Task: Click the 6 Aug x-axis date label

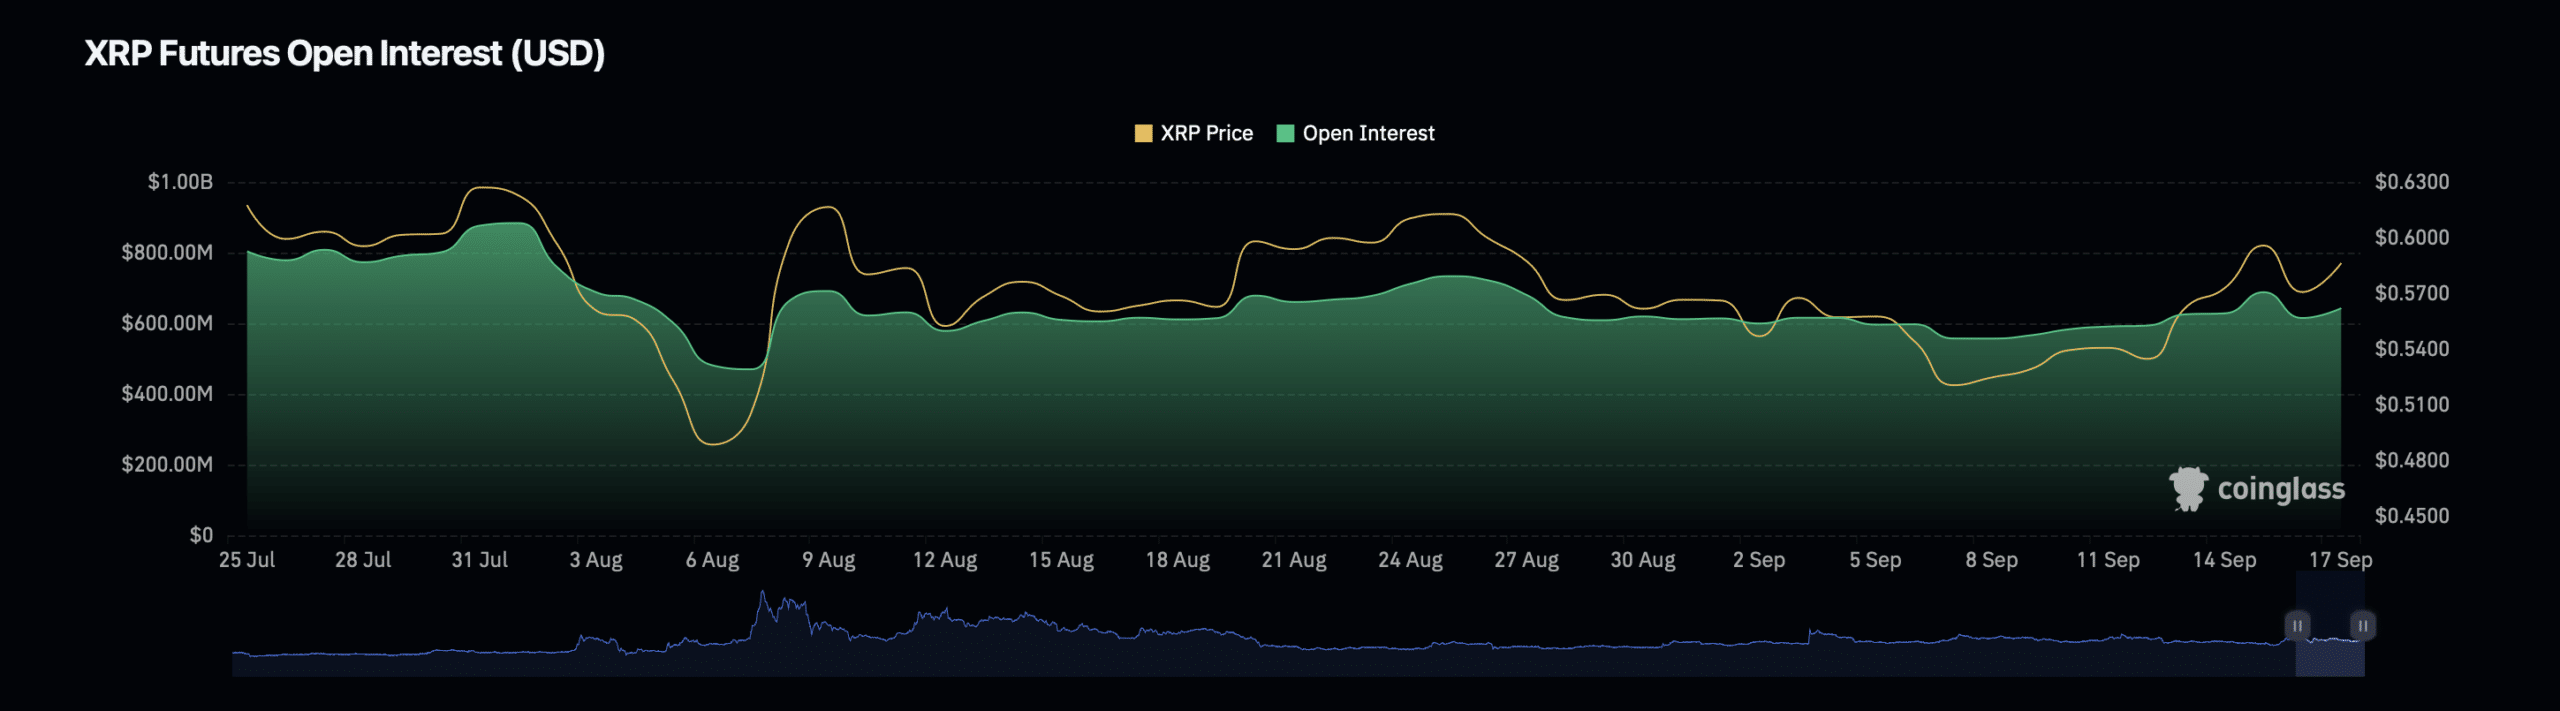Action: pyautogui.click(x=712, y=560)
